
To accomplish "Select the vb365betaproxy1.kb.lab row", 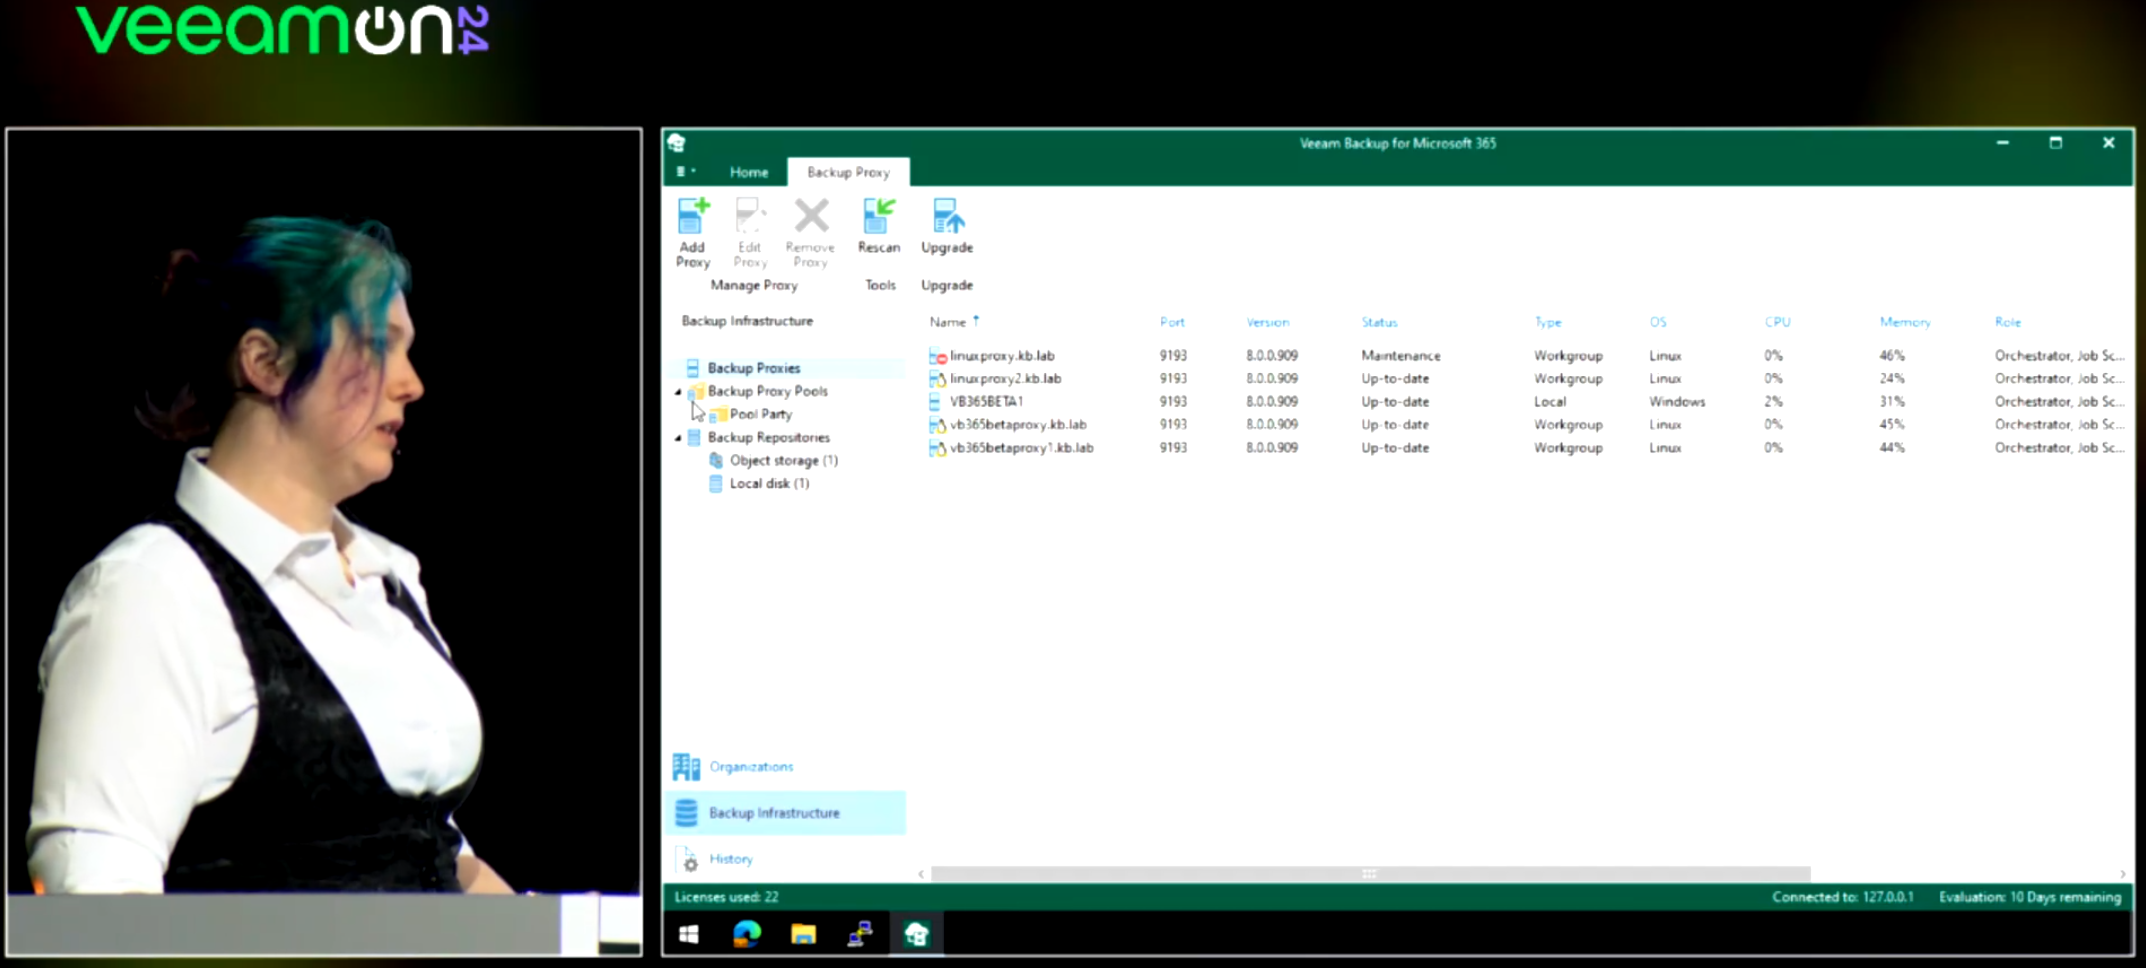I will 1526,448.
